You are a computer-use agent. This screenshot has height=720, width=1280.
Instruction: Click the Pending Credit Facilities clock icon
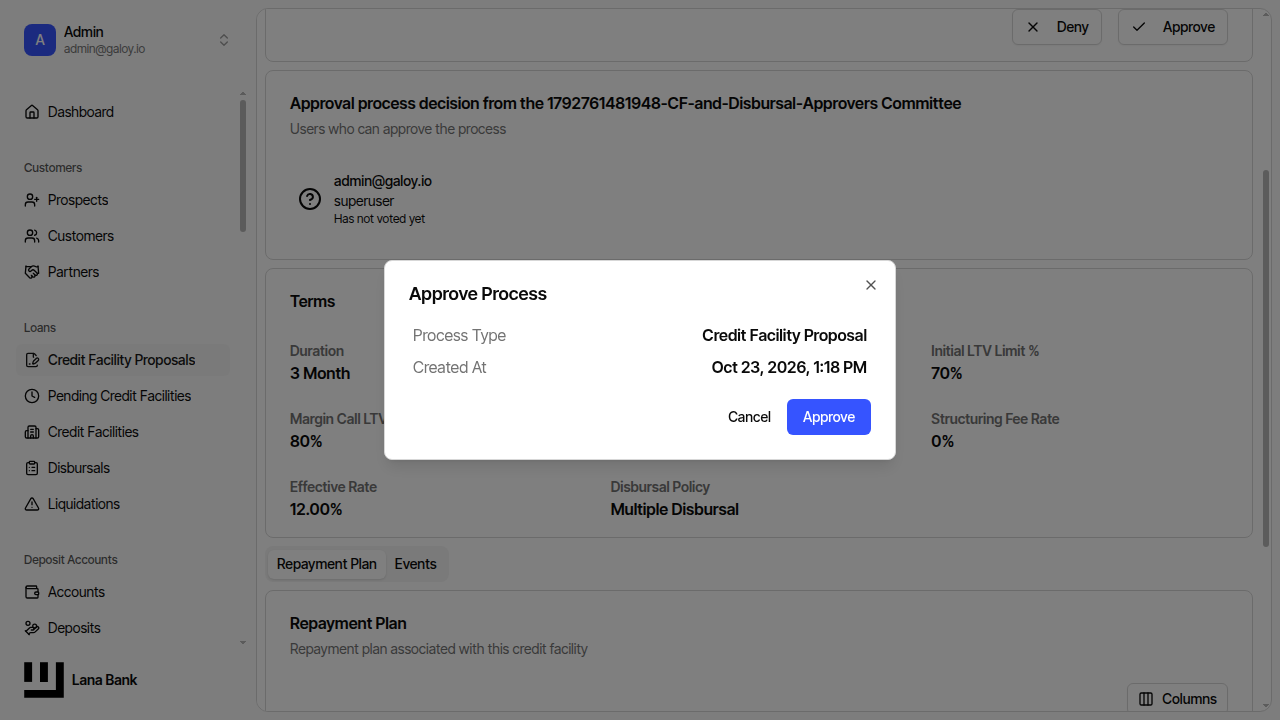32,396
